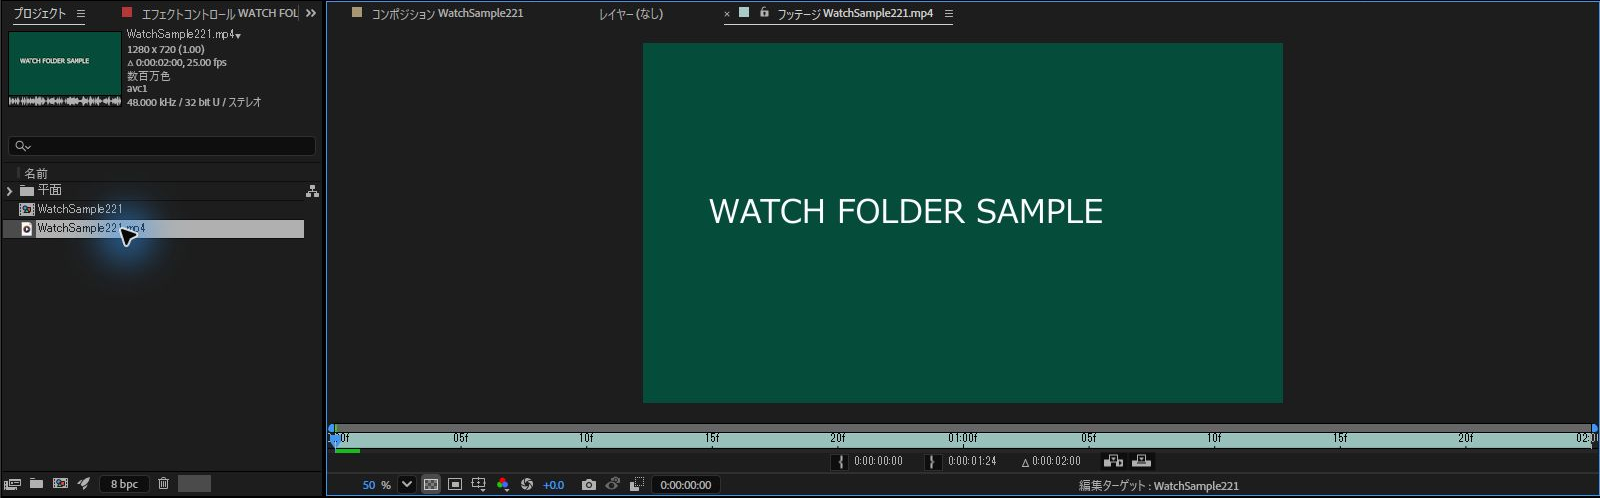
Task: Create a new folder in Project panel
Action: click(36, 484)
